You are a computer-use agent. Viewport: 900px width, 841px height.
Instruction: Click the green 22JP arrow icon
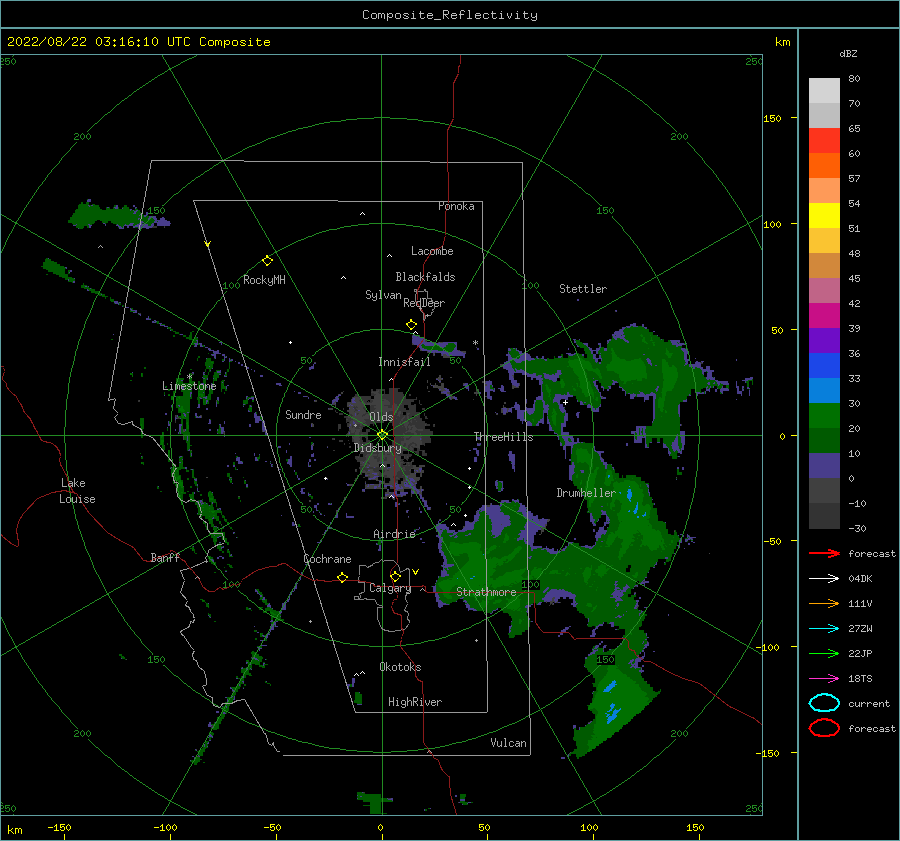[x=824, y=653]
